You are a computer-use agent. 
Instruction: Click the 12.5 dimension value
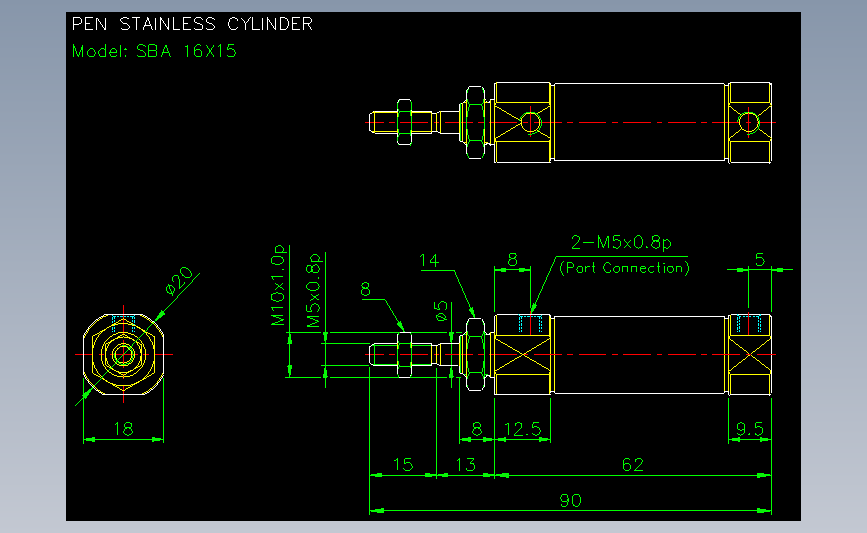(523, 430)
